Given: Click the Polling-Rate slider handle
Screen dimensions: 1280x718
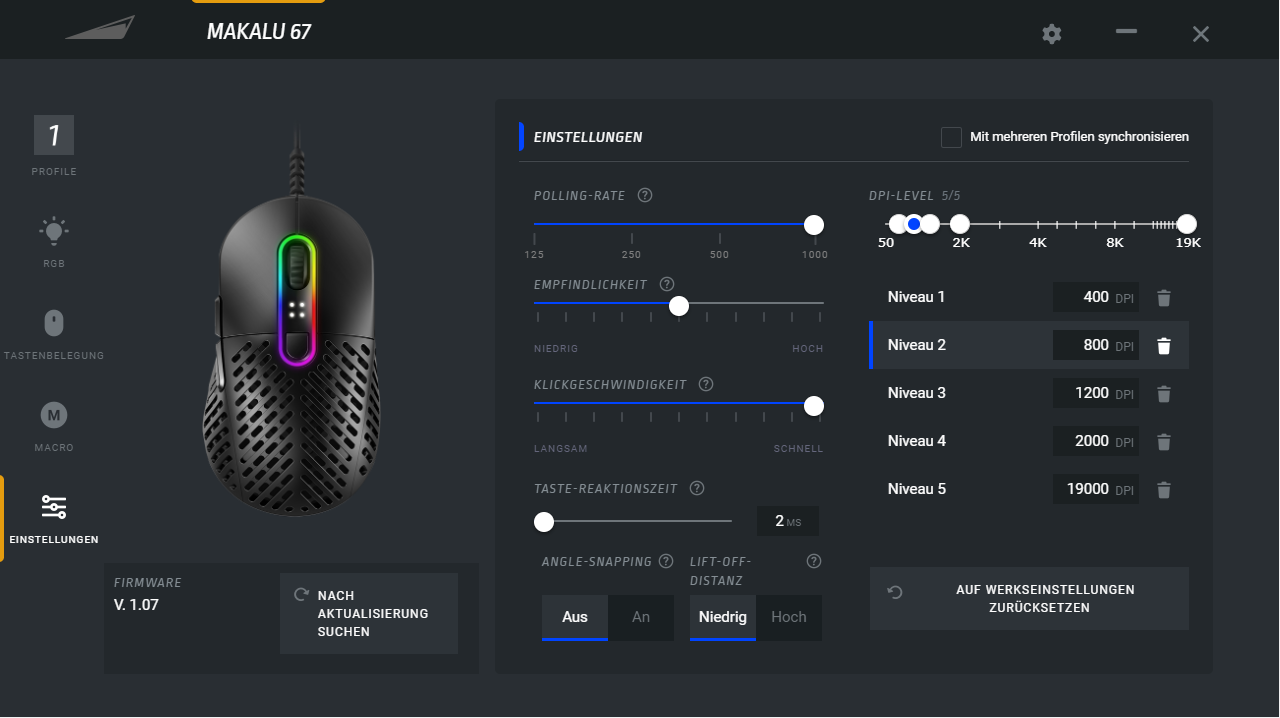Looking at the screenshot, I should pyautogui.click(x=814, y=224).
